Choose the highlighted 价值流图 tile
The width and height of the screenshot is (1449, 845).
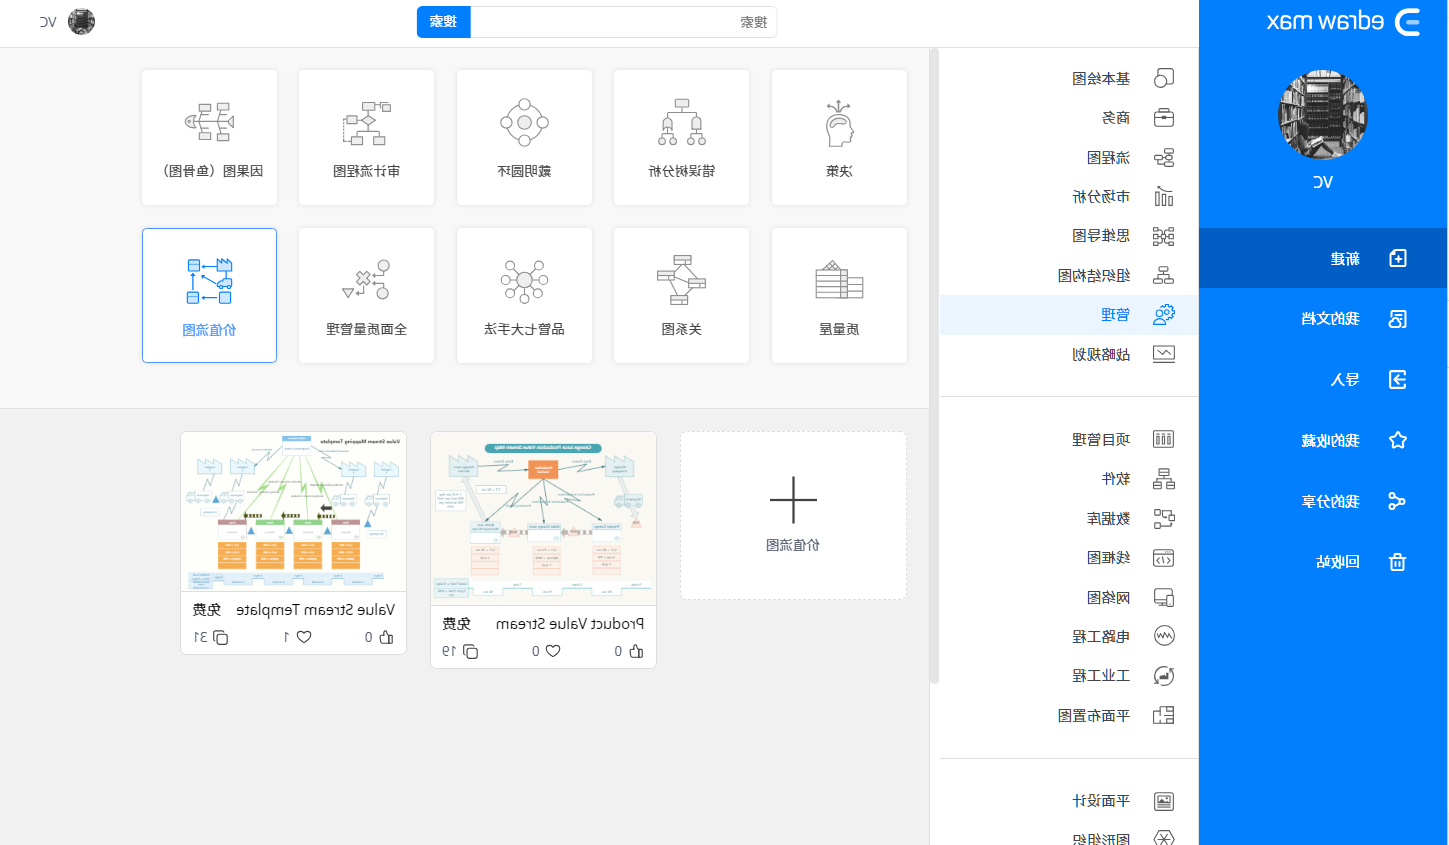pos(209,295)
